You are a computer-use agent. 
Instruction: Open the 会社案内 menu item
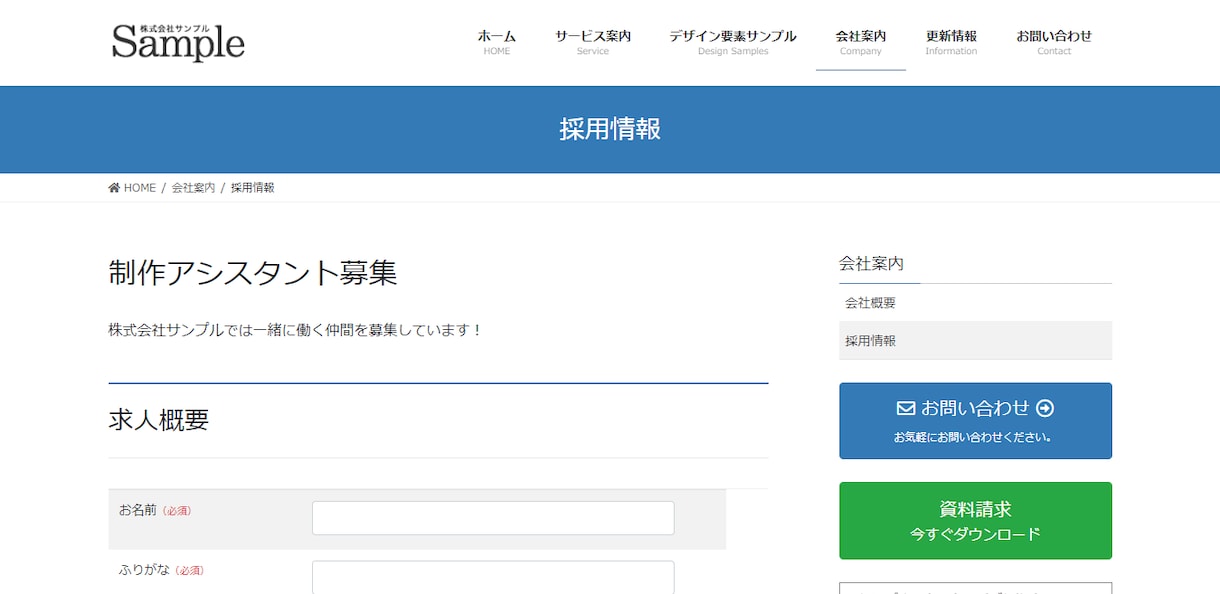point(861,42)
